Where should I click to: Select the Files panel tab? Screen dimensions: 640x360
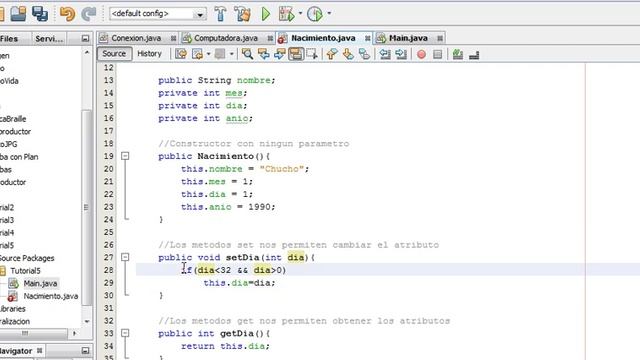coord(9,39)
